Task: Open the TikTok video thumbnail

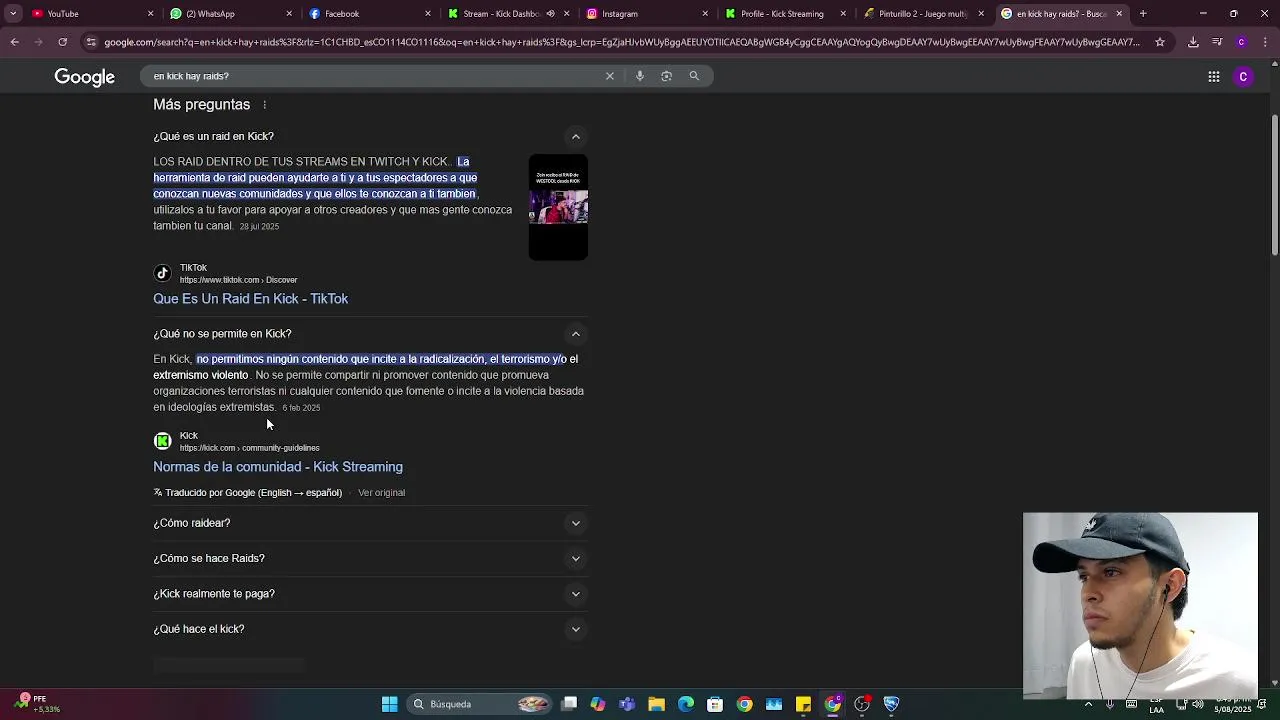Action: click(558, 207)
